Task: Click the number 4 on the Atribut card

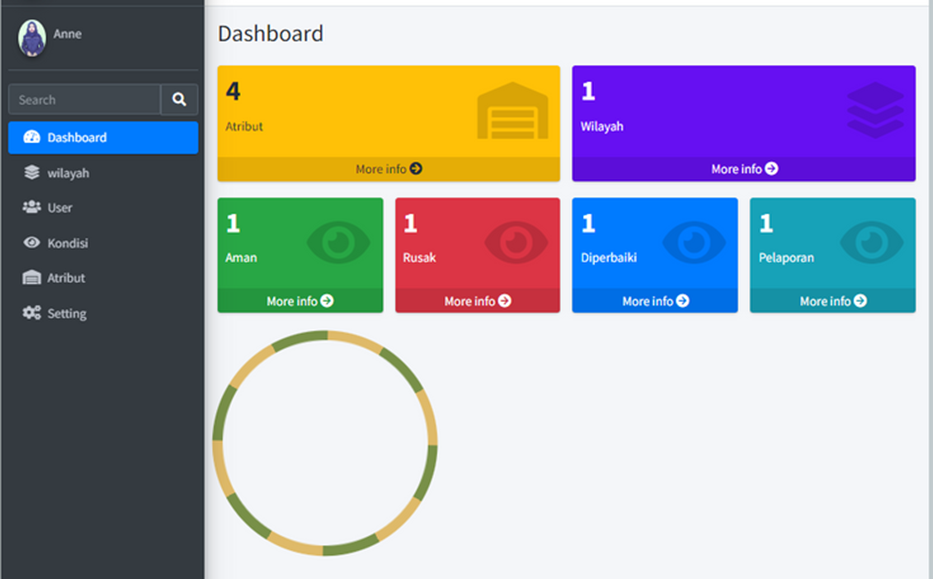Action: pos(233,91)
